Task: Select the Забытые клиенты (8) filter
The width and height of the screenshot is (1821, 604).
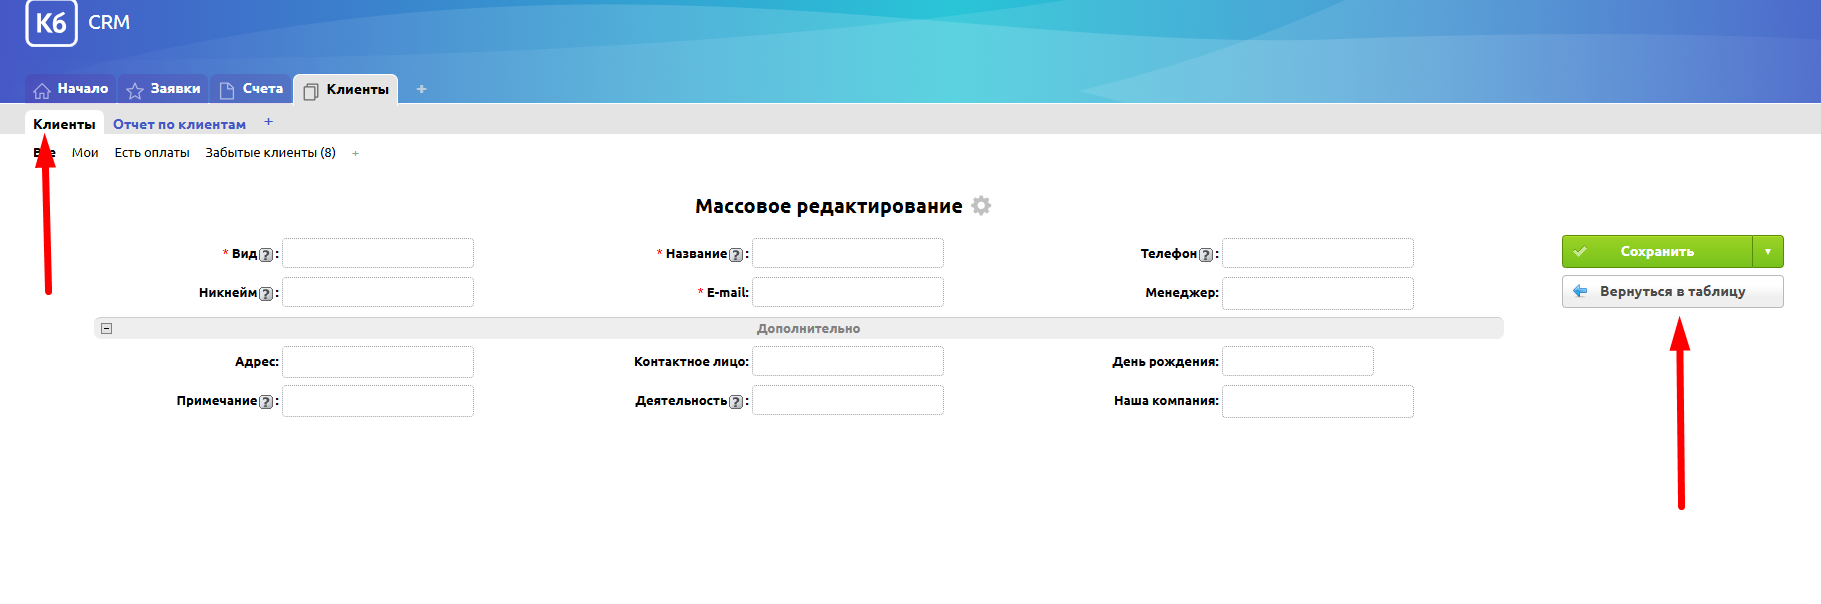Action: [270, 153]
